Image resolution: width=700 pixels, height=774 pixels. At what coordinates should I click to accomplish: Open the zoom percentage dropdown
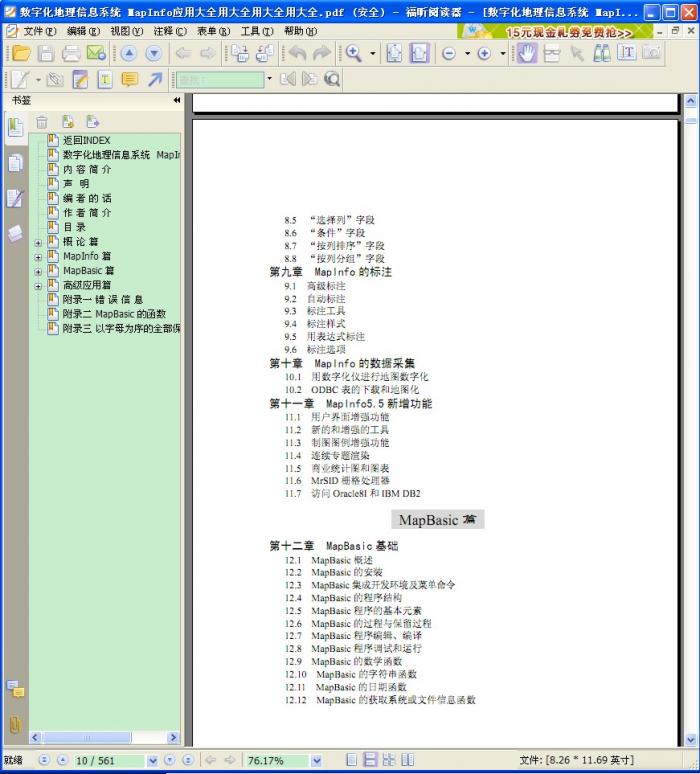point(316,760)
